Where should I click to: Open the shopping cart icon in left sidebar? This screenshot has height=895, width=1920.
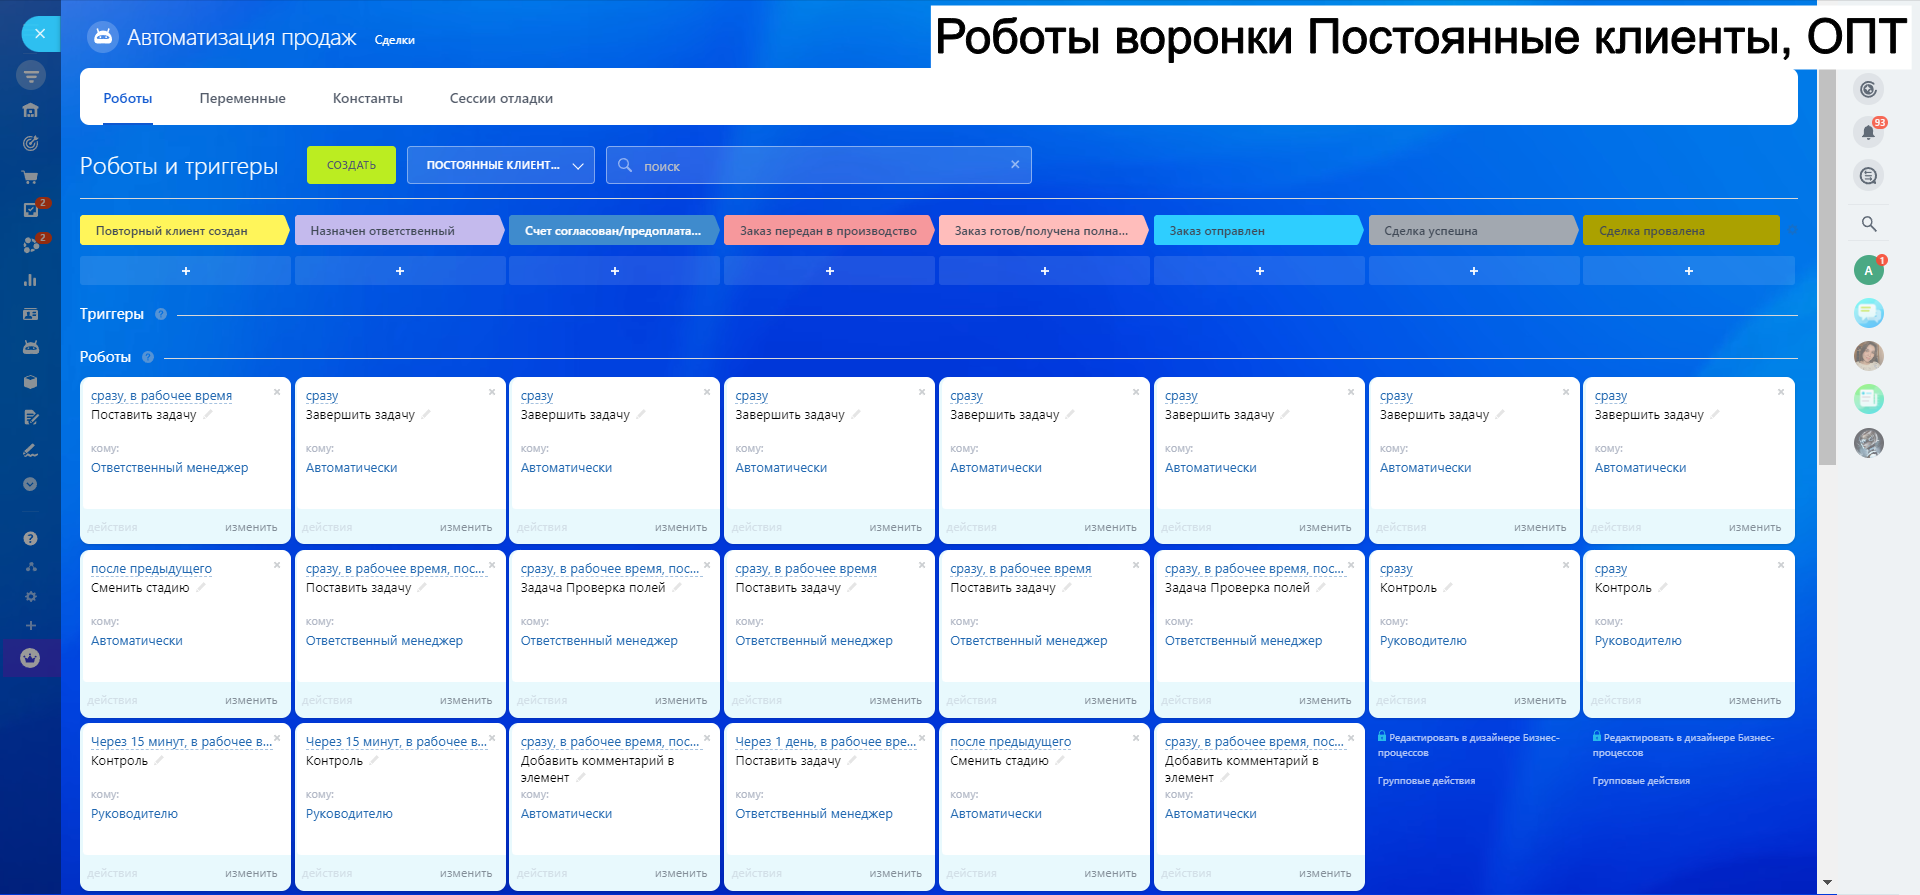[x=31, y=177]
